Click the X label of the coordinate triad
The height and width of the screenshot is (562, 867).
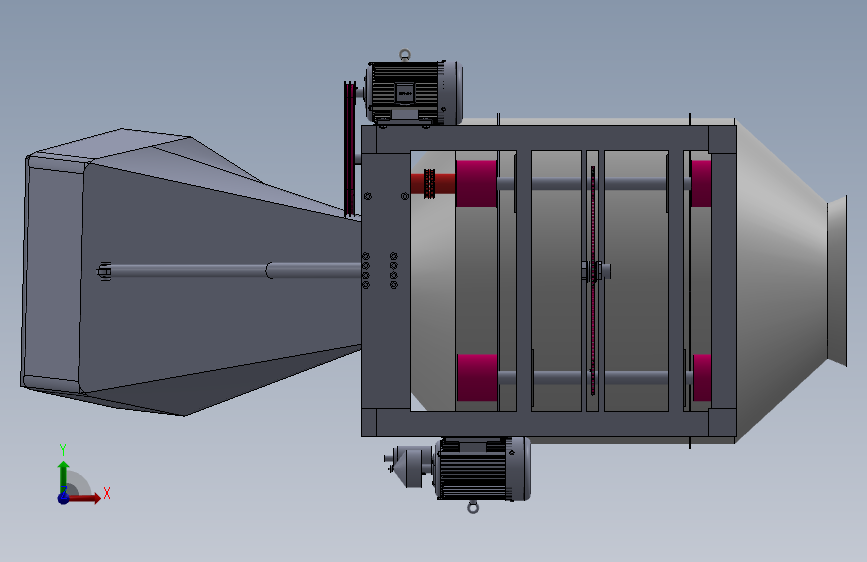[107, 493]
